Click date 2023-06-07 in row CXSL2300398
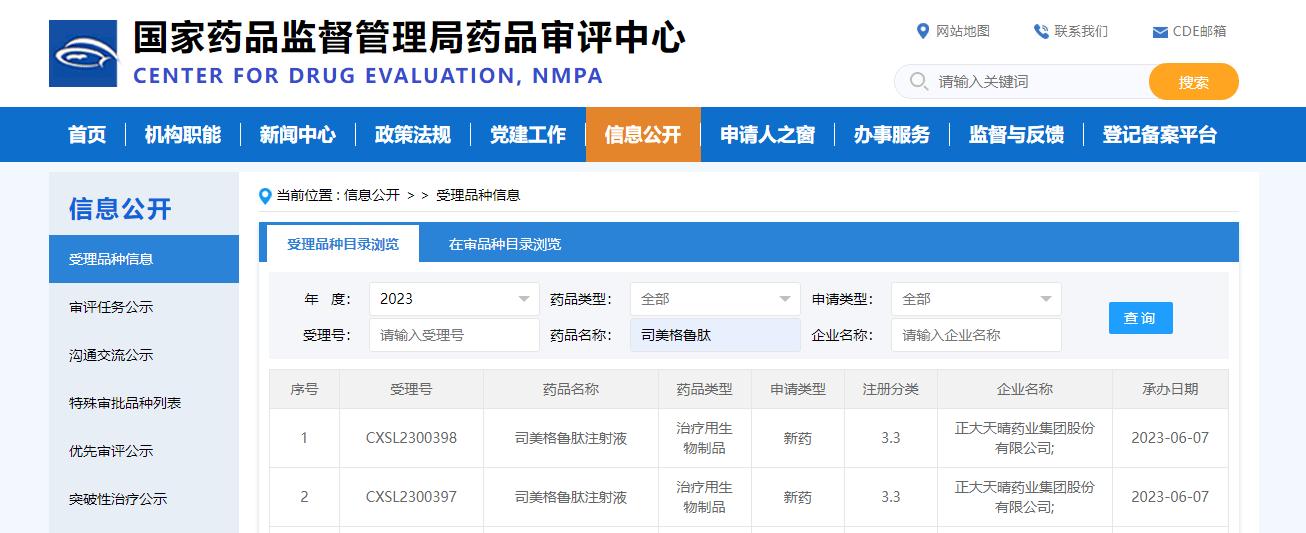1306x533 pixels. (1170, 438)
